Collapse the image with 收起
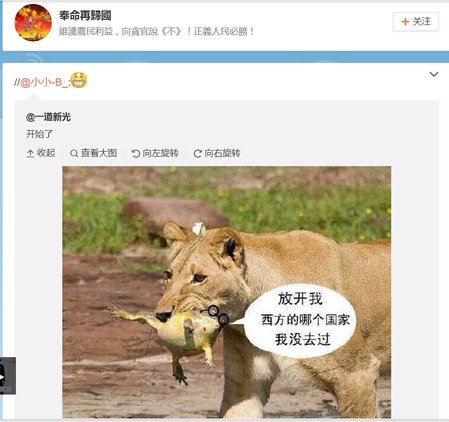Screen dimensions: 449x422 [x=41, y=153]
